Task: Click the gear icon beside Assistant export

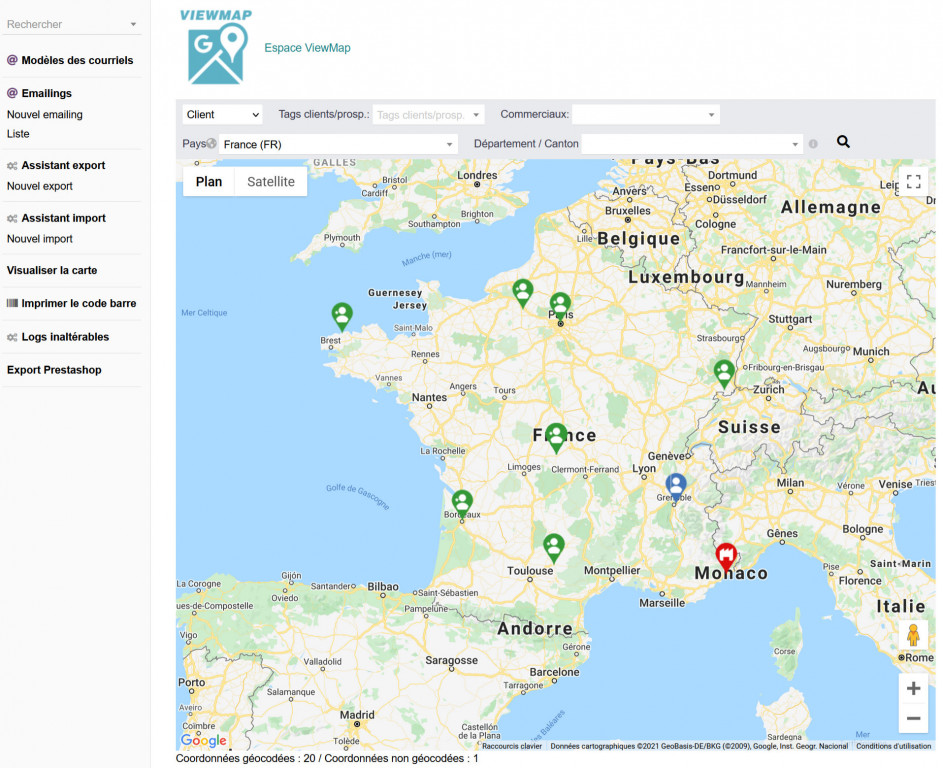Action: point(12,165)
